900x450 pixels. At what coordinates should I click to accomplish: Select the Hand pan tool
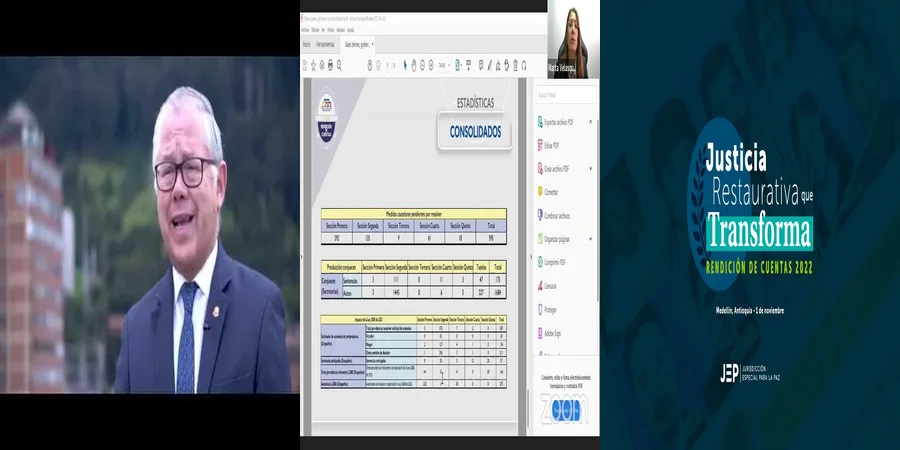click(x=414, y=65)
